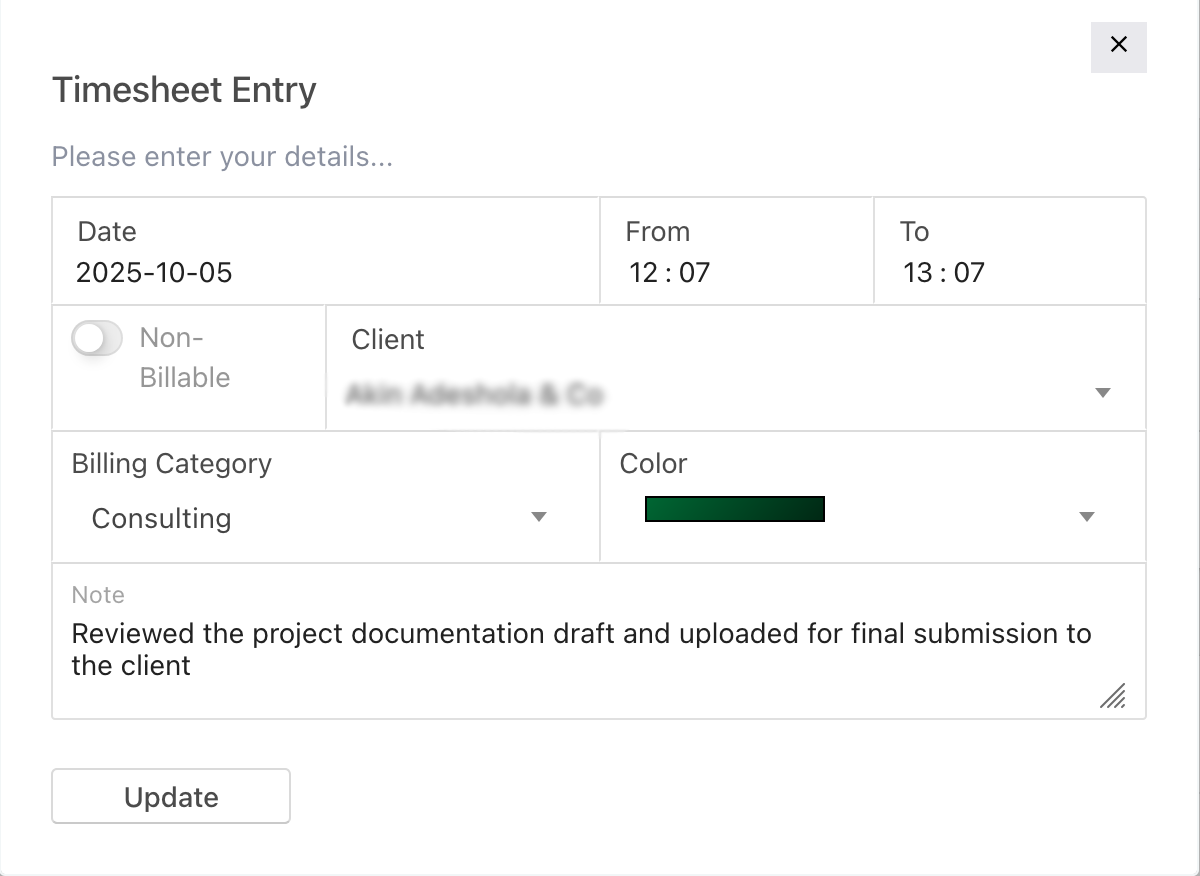1200x876 pixels.
Task: Click the date value 2025-10-05
Action: (x=154, y=273)
